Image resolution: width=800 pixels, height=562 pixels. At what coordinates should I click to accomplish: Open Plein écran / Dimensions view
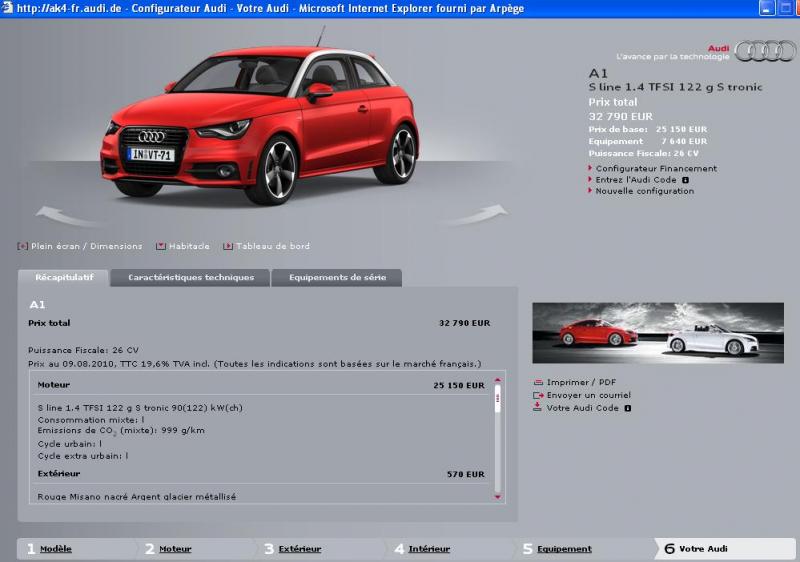point(87,246)
